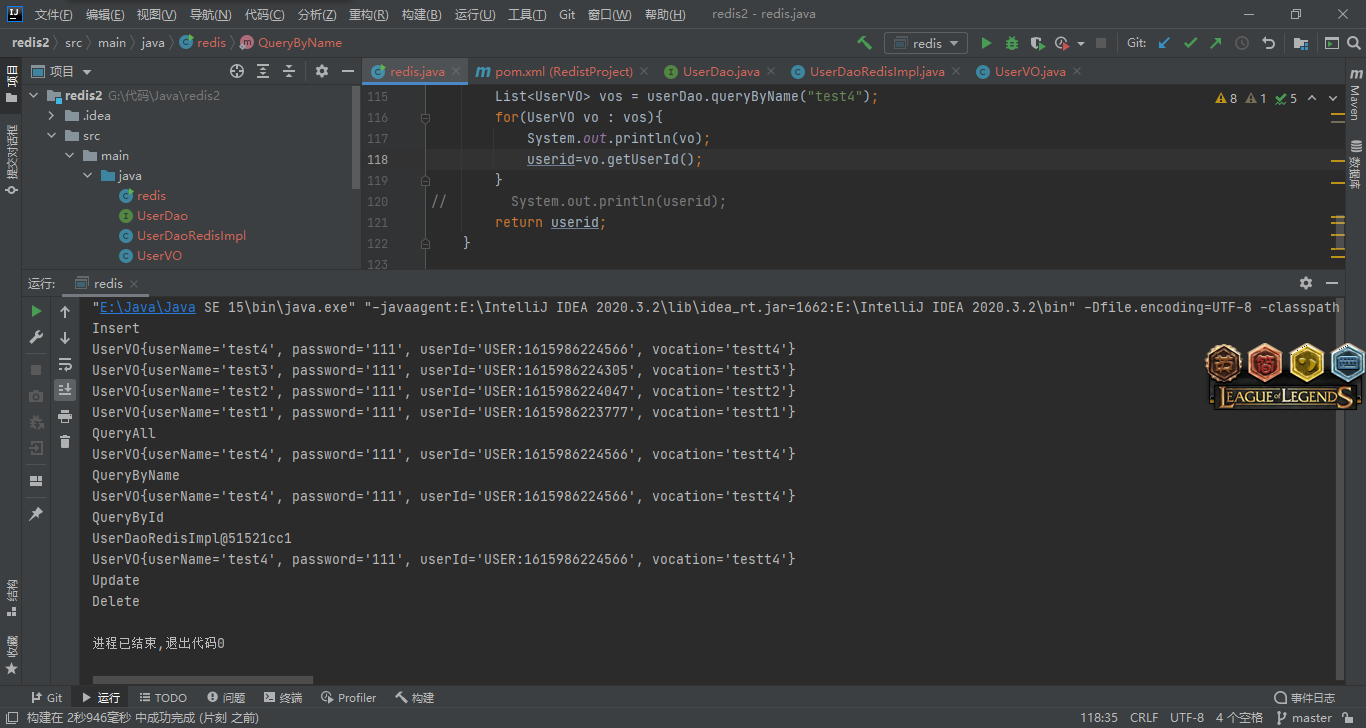Debug the redis configuration using the bug icon
This screenshot has height=728, width=1366.
1012,43
